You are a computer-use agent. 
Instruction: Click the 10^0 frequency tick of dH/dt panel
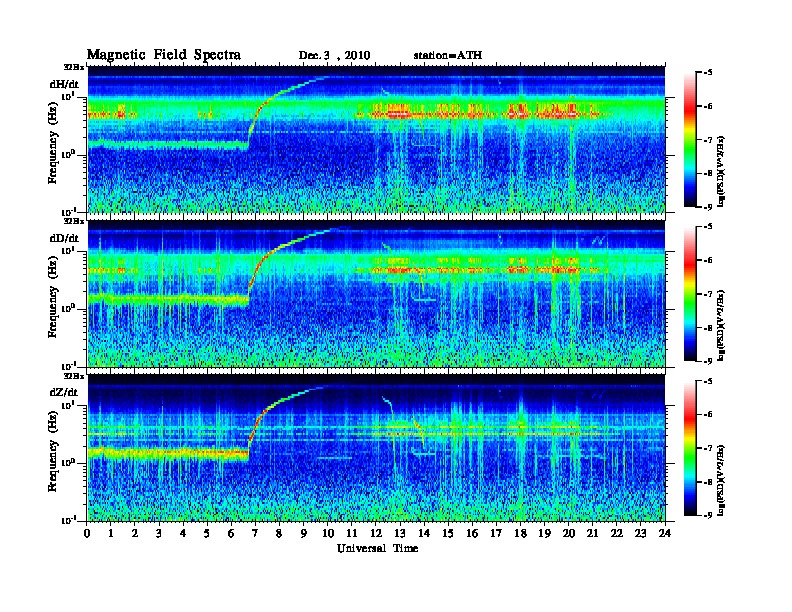(68, 155)
